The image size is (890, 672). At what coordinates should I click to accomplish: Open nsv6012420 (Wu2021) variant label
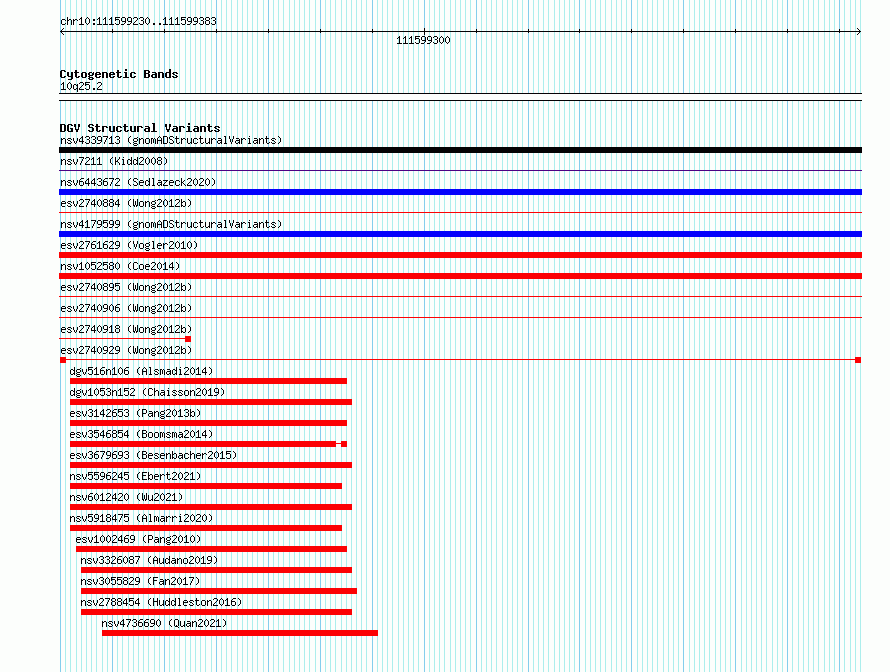click(x=126, y=497)
